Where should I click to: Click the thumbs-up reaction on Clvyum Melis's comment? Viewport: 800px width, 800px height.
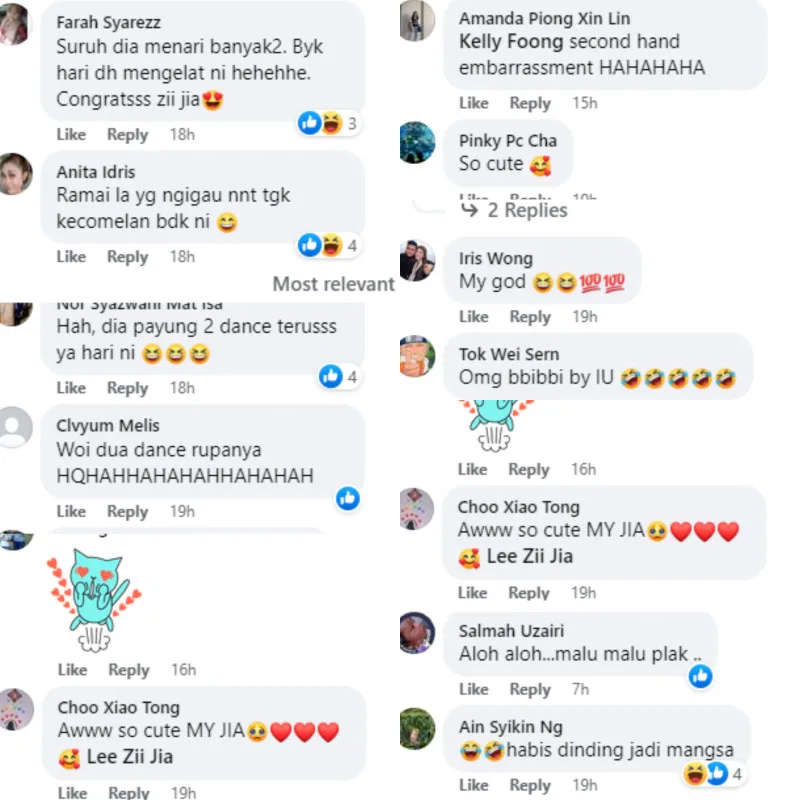[348, 498]
